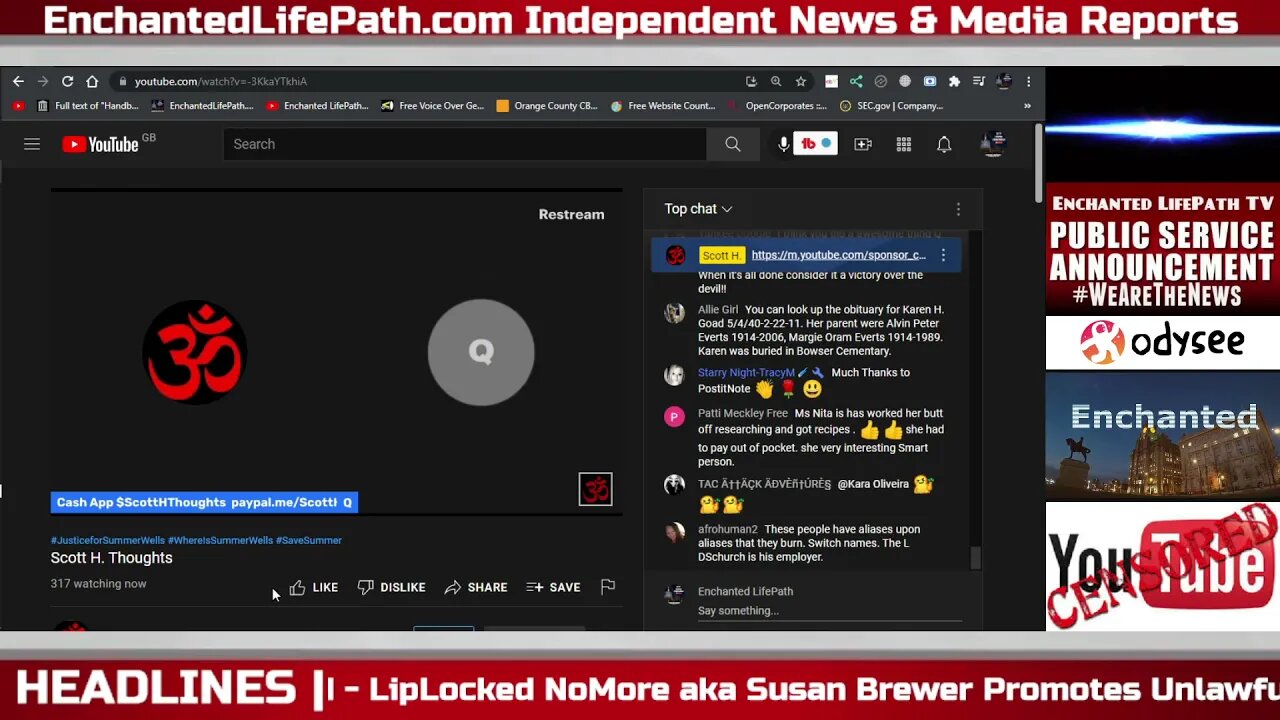Open live chat three-dot options
Screen dimensions: 1280x720
point(958,209)
